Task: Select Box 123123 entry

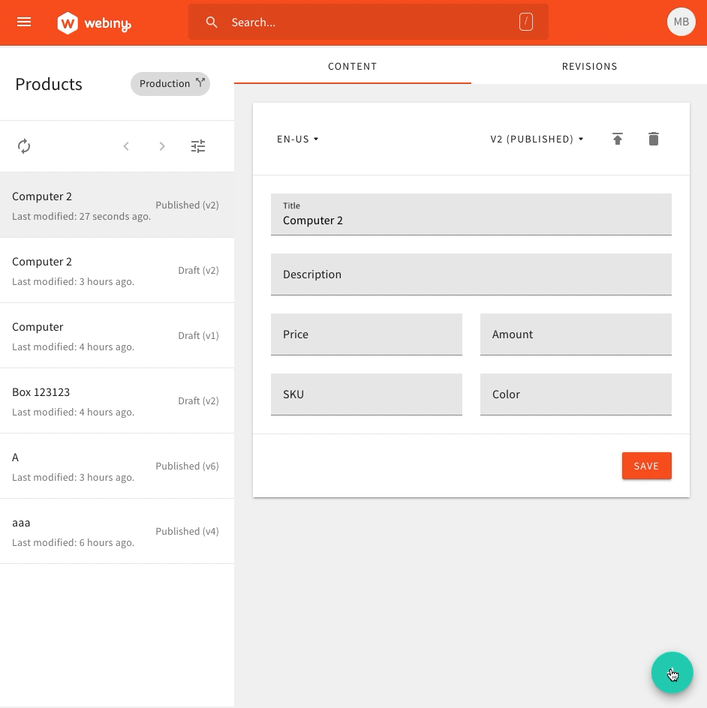Action: 117,401
